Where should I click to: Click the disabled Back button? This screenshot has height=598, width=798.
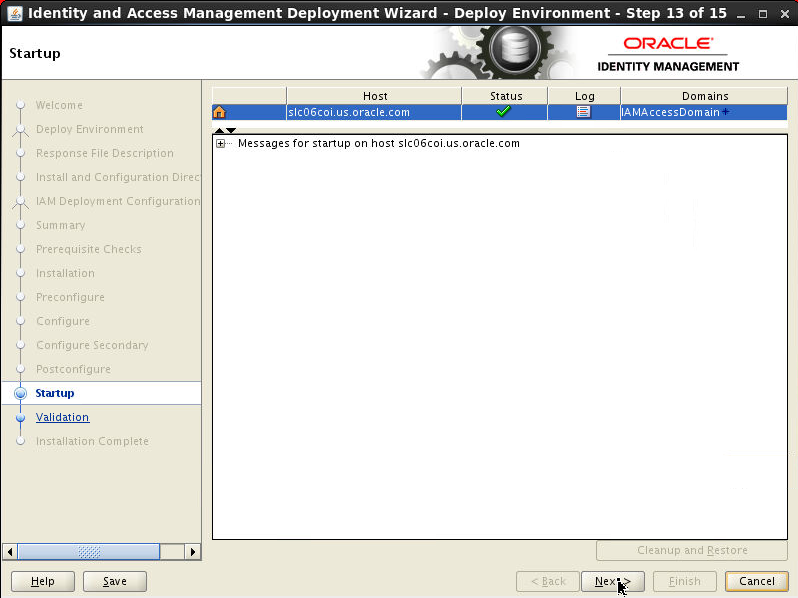pos(548,581)
